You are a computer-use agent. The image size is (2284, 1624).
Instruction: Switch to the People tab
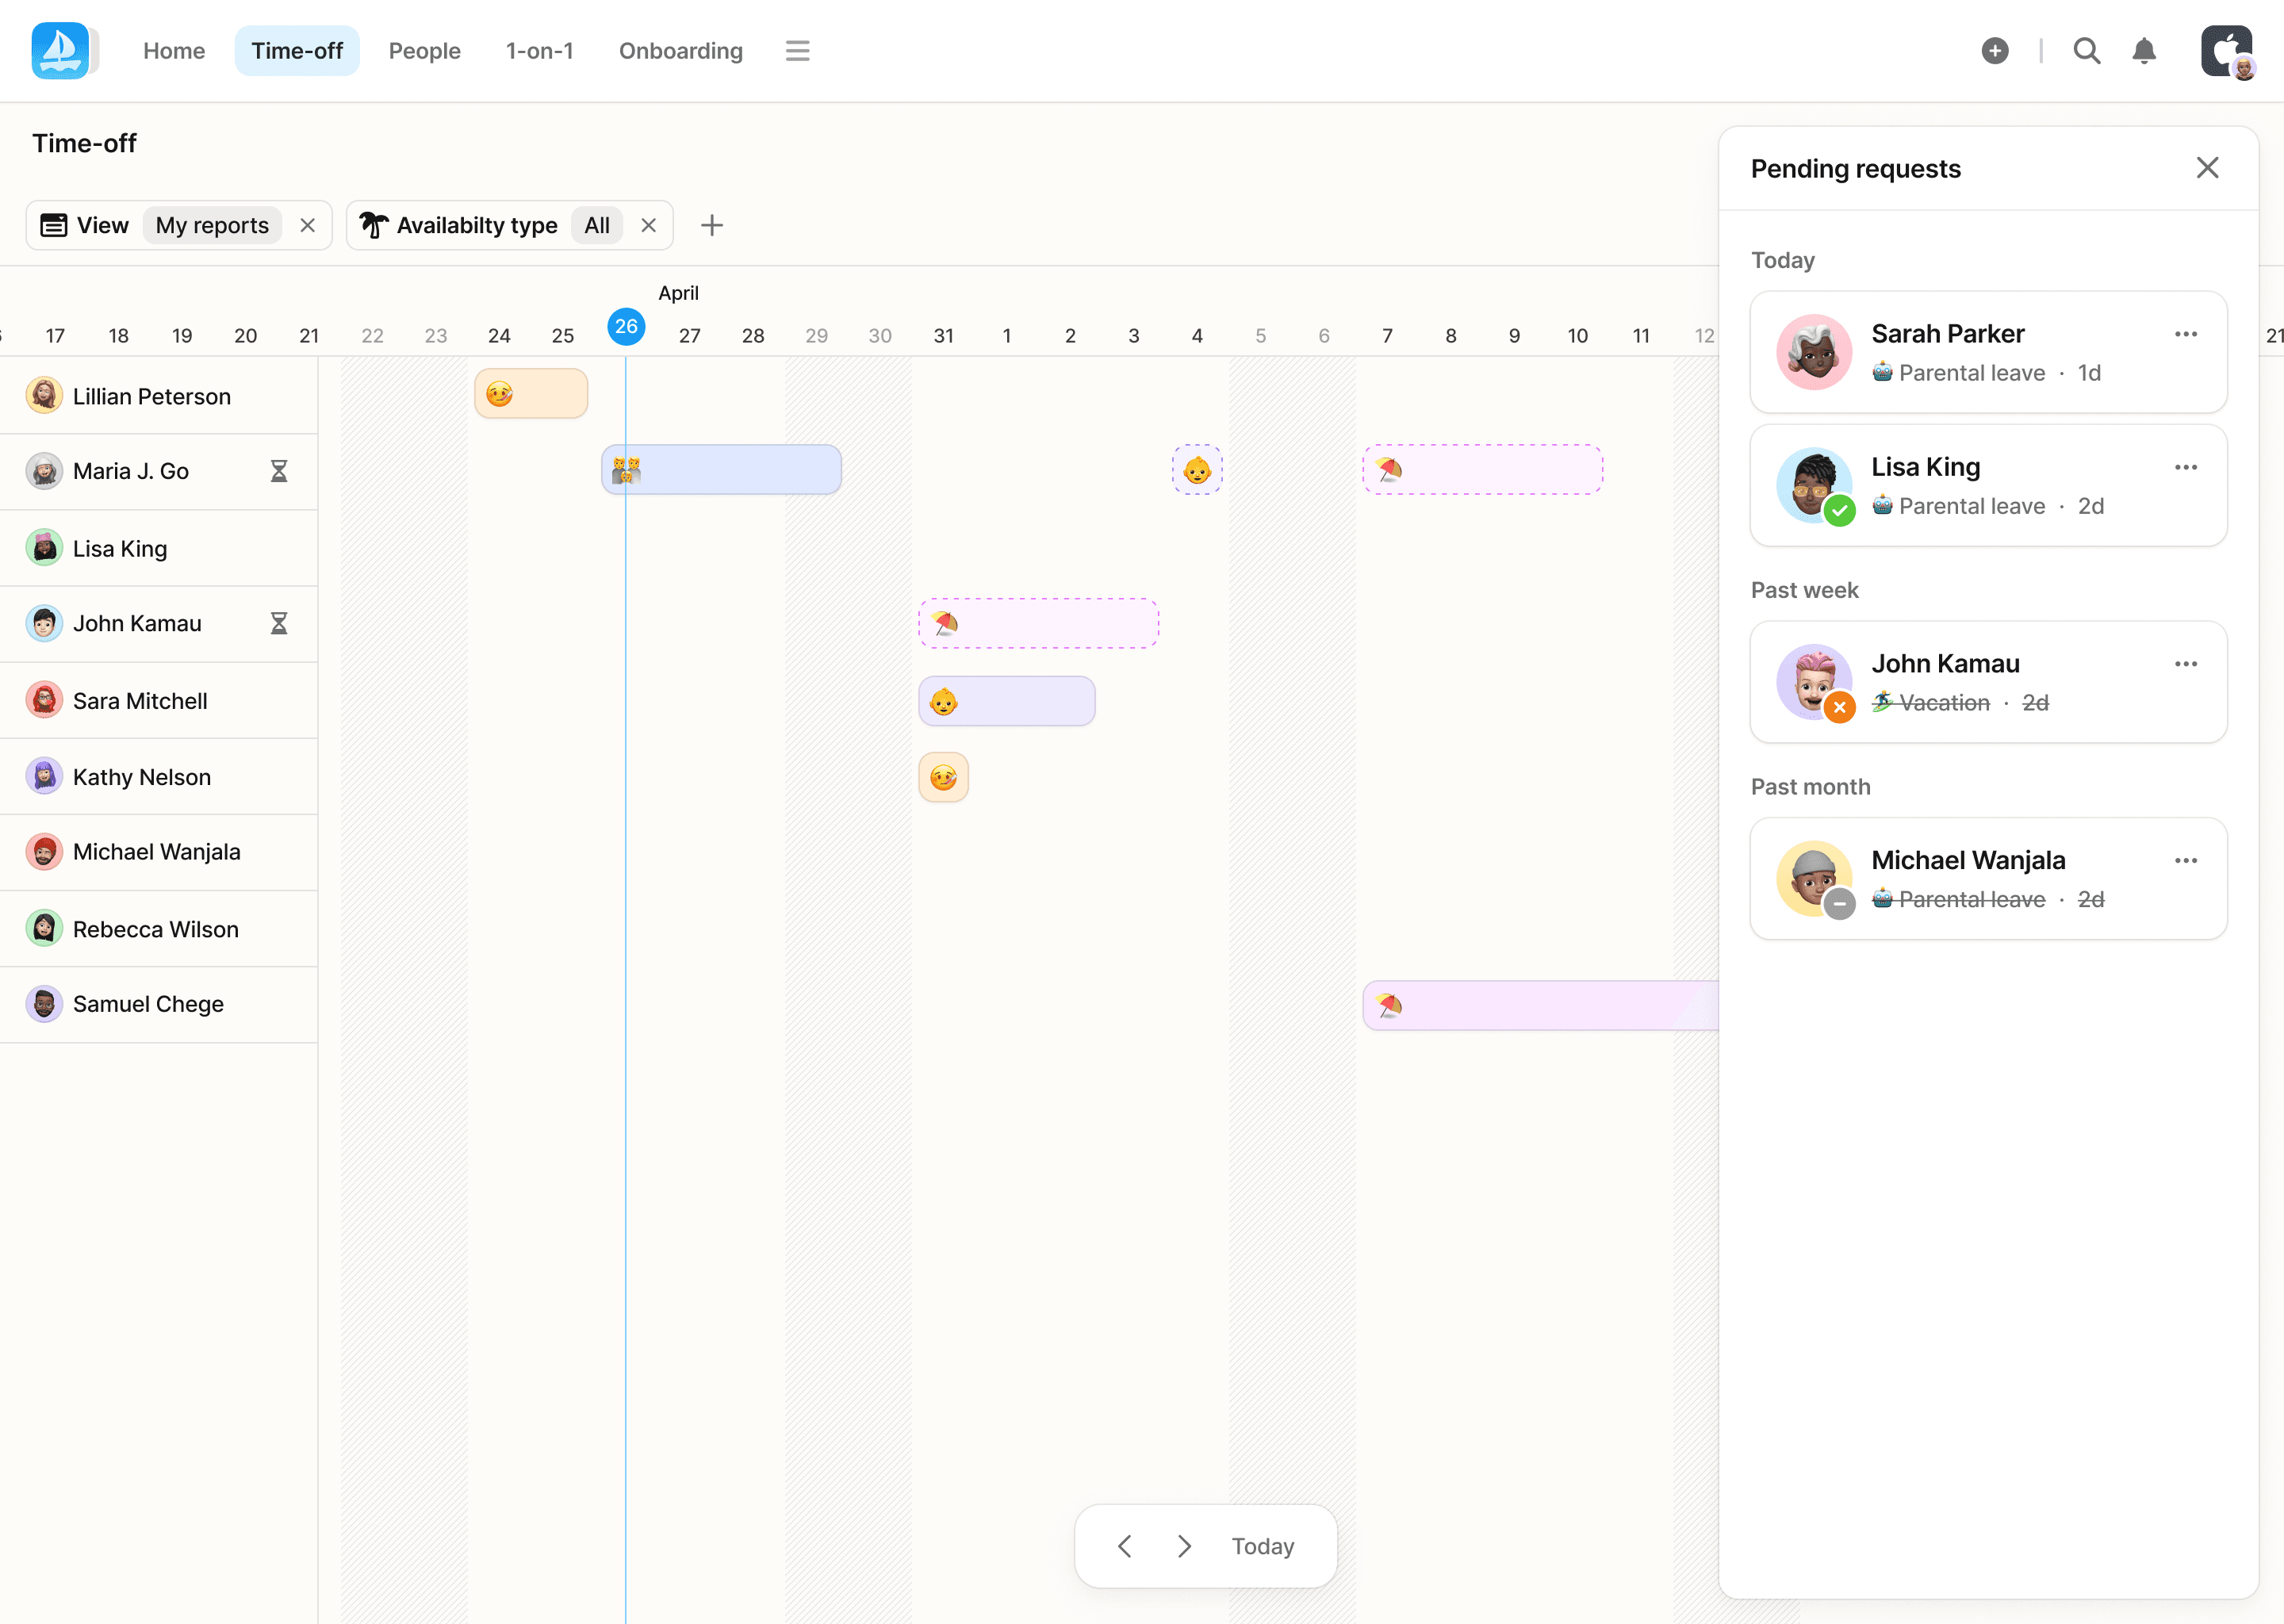pos(424,51)
